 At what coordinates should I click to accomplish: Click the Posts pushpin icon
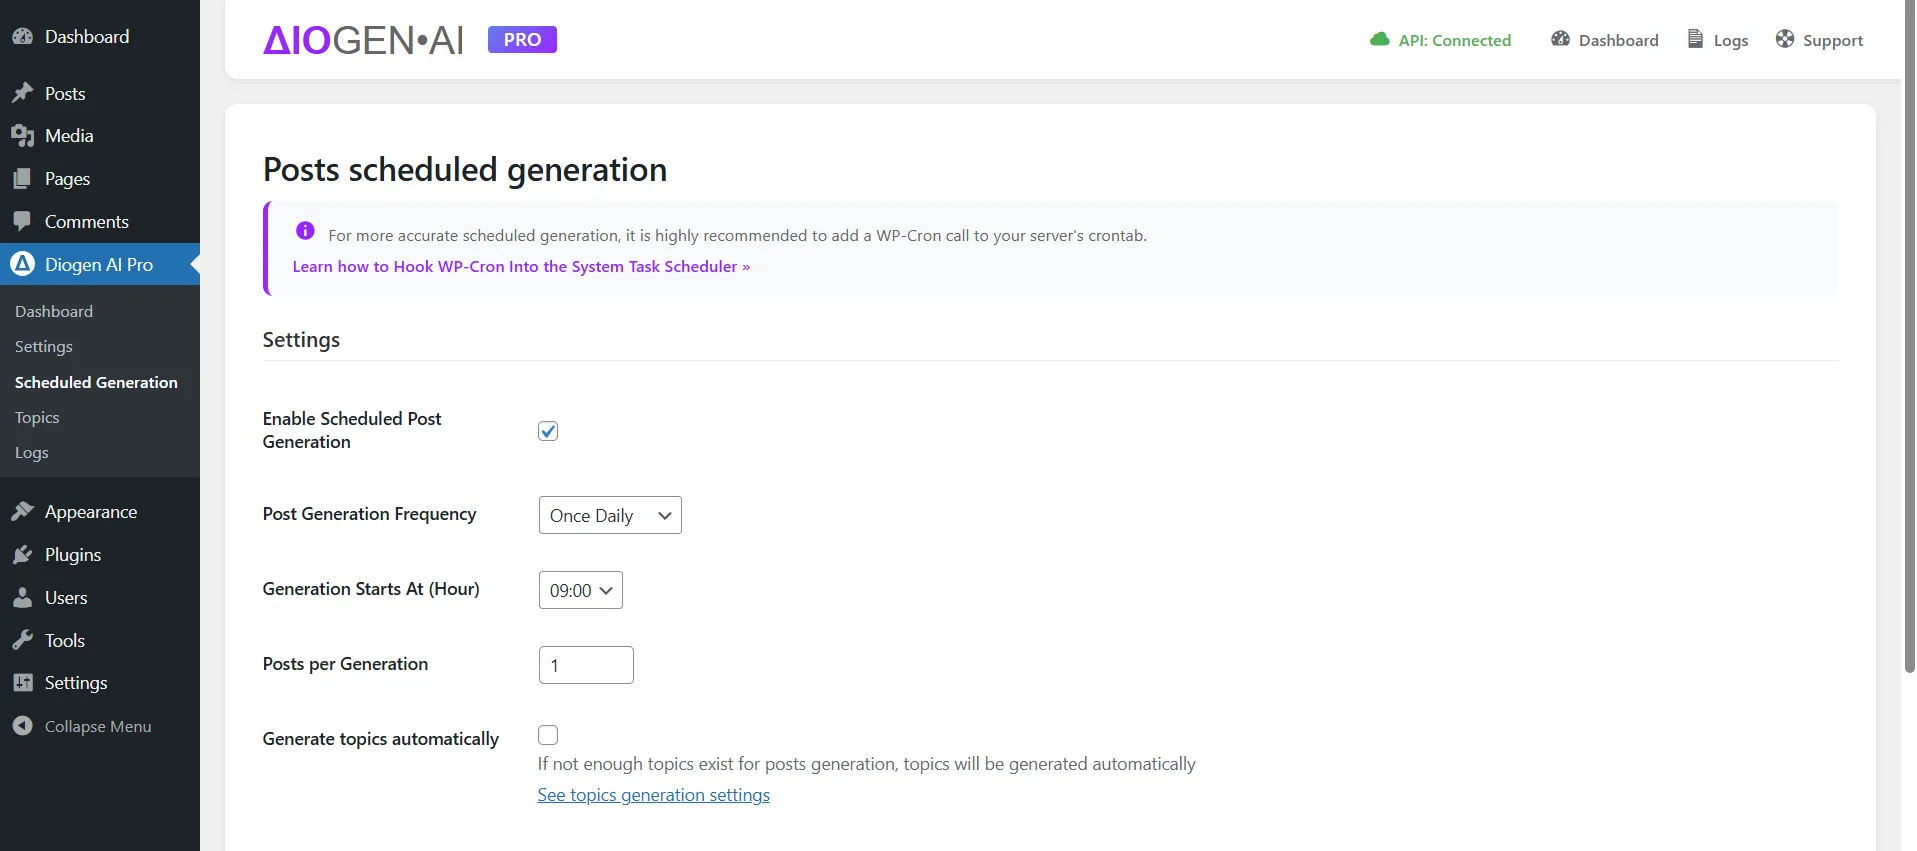(22, 94)
